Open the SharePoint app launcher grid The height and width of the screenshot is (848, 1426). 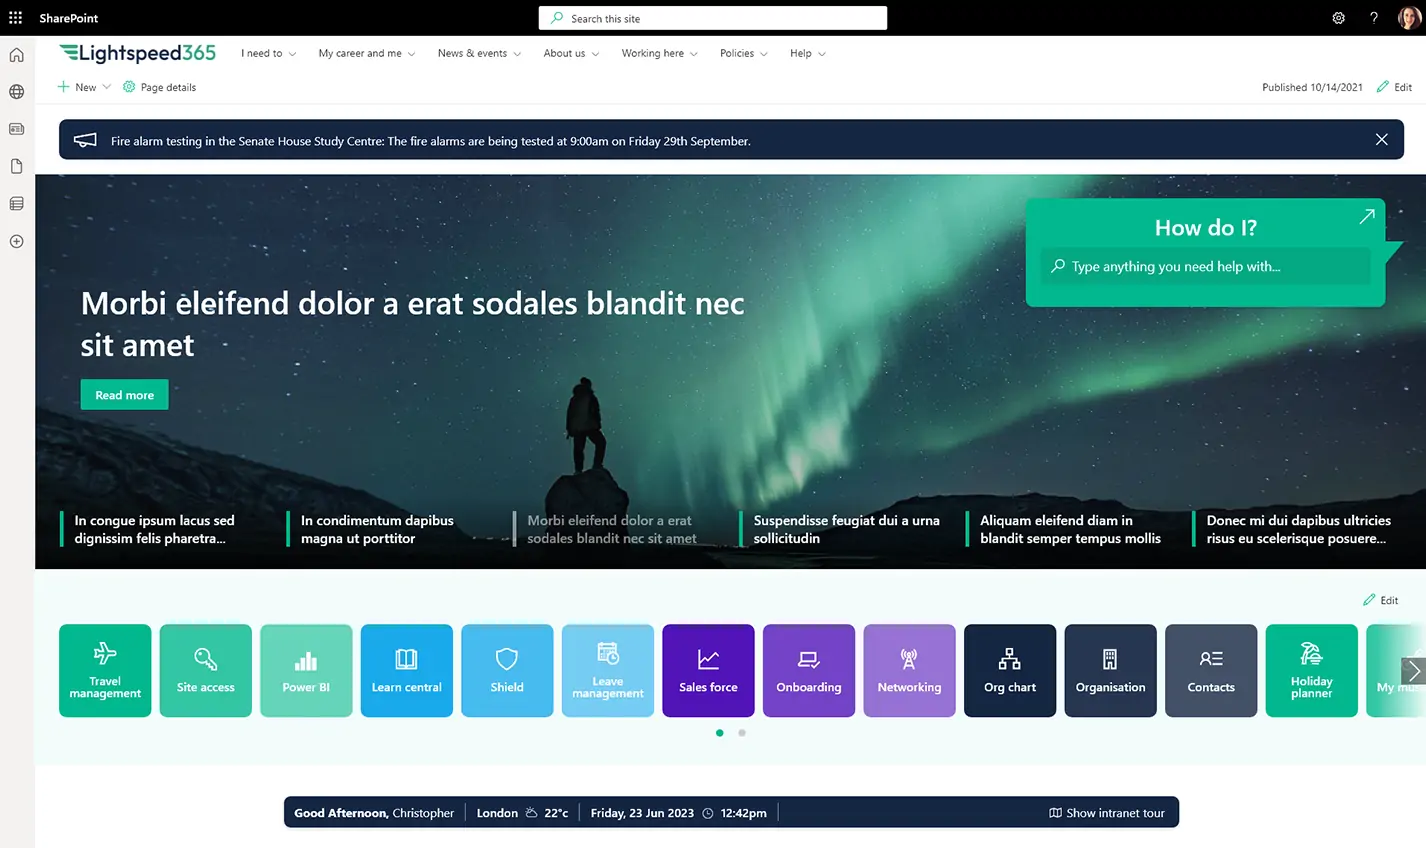tap(16, 18)
